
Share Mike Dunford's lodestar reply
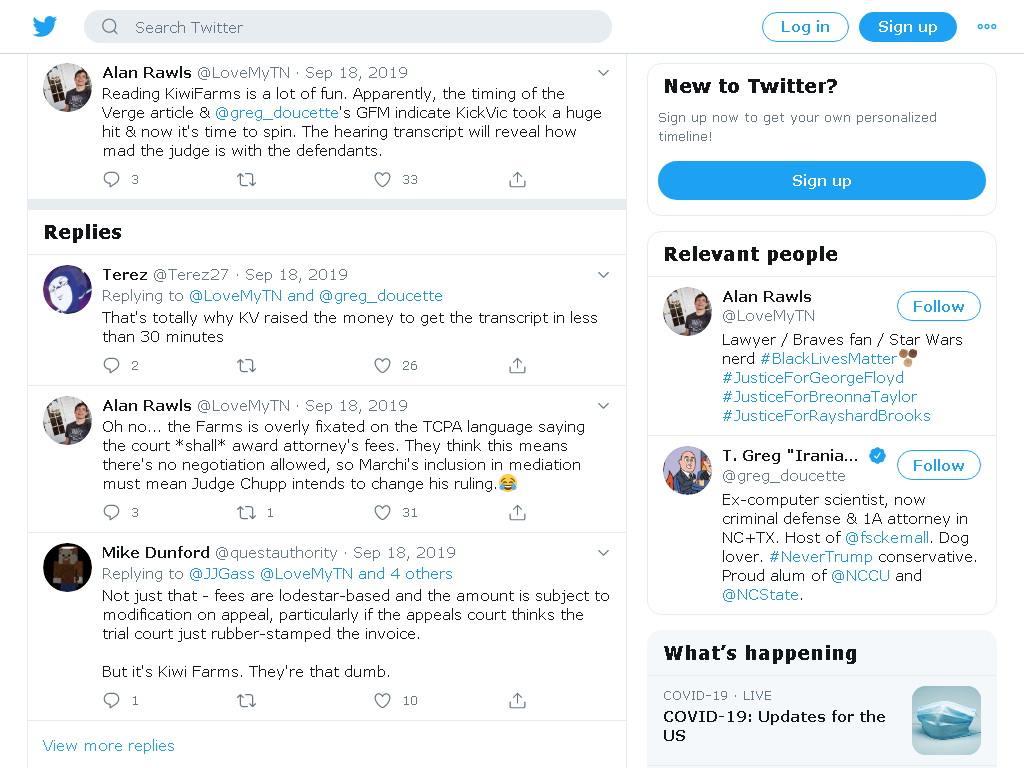[517, 701]
